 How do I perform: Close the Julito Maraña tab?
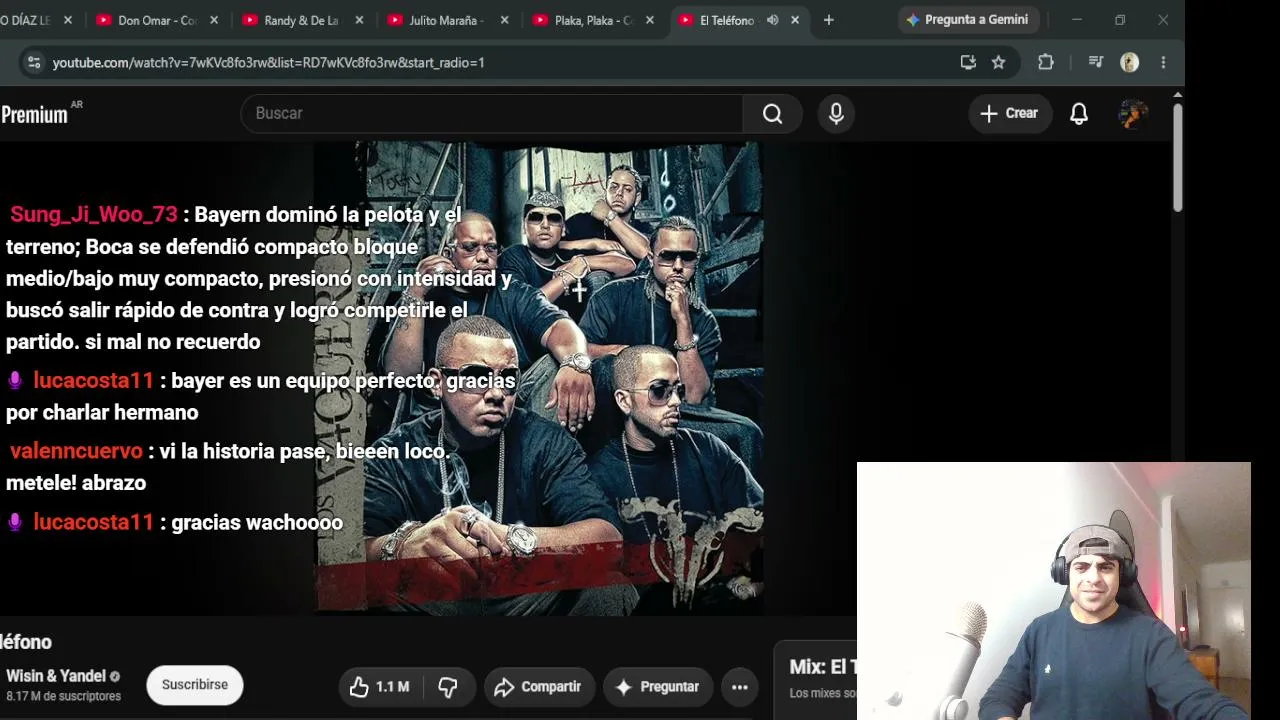tap(504, 20)
